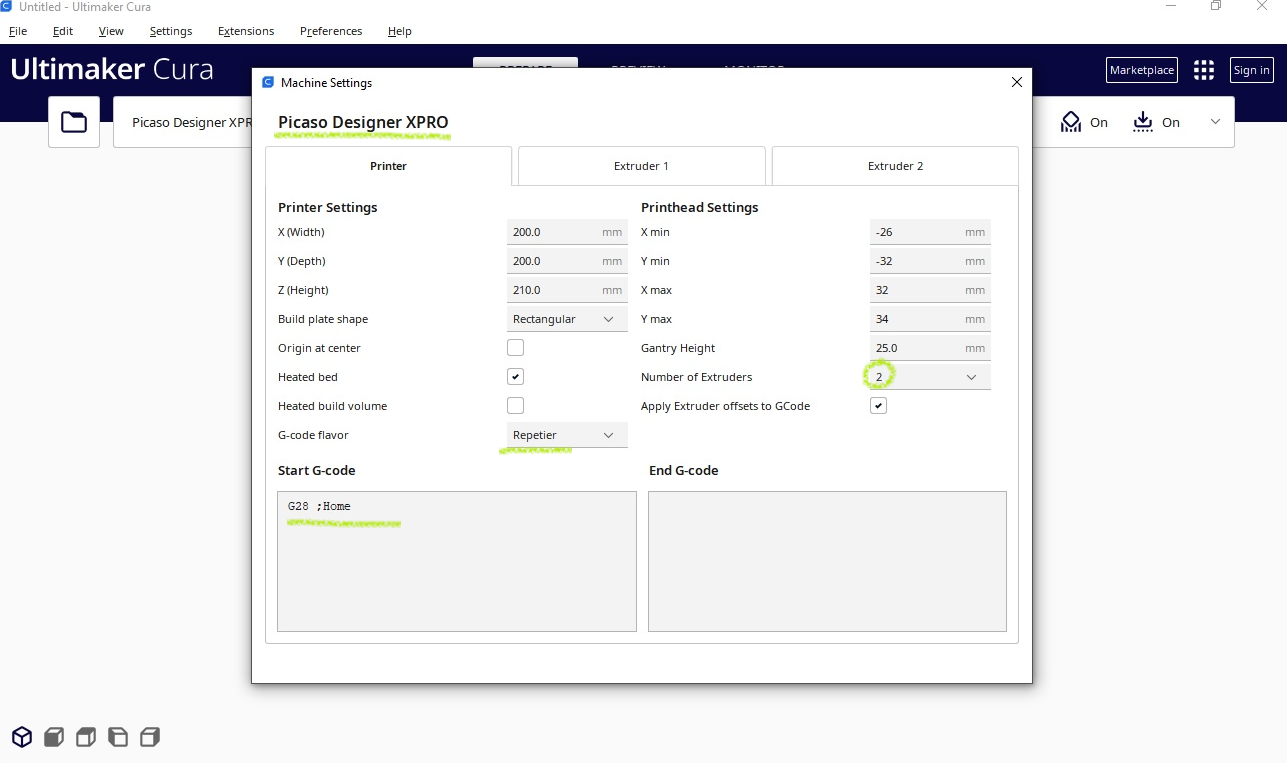Open the Edit menu
This screenshot has height=763, width=1287.
[63, 31]
